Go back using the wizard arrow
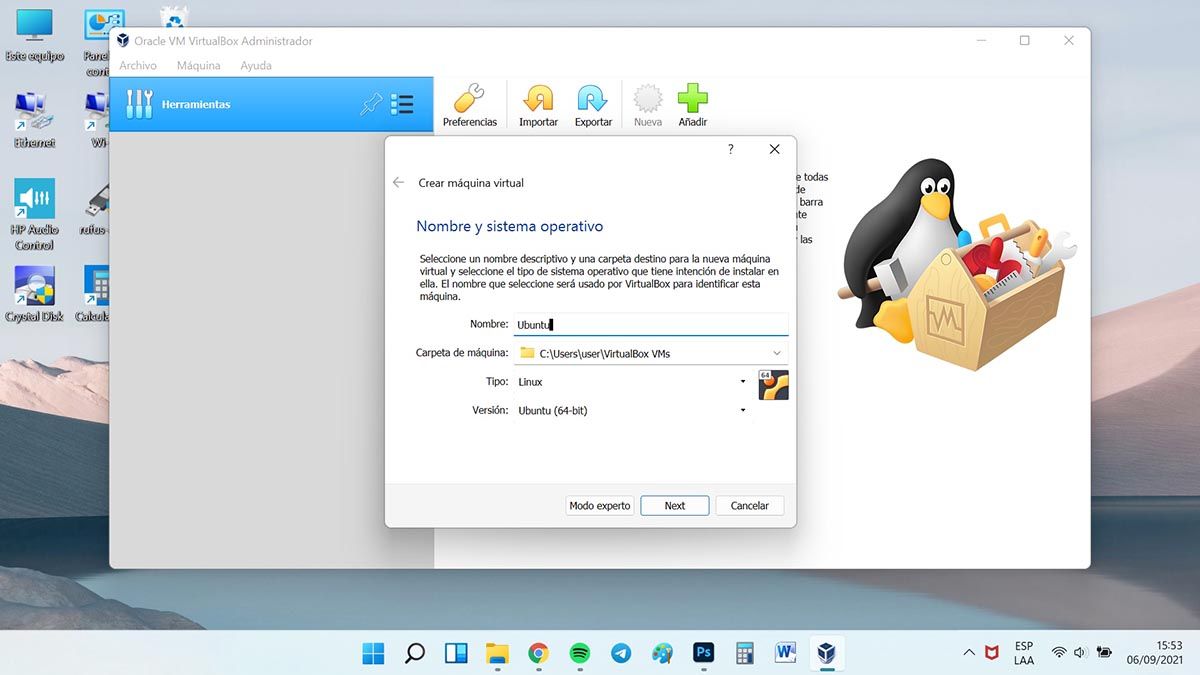The image size is (1200, 675). point(399,183)
